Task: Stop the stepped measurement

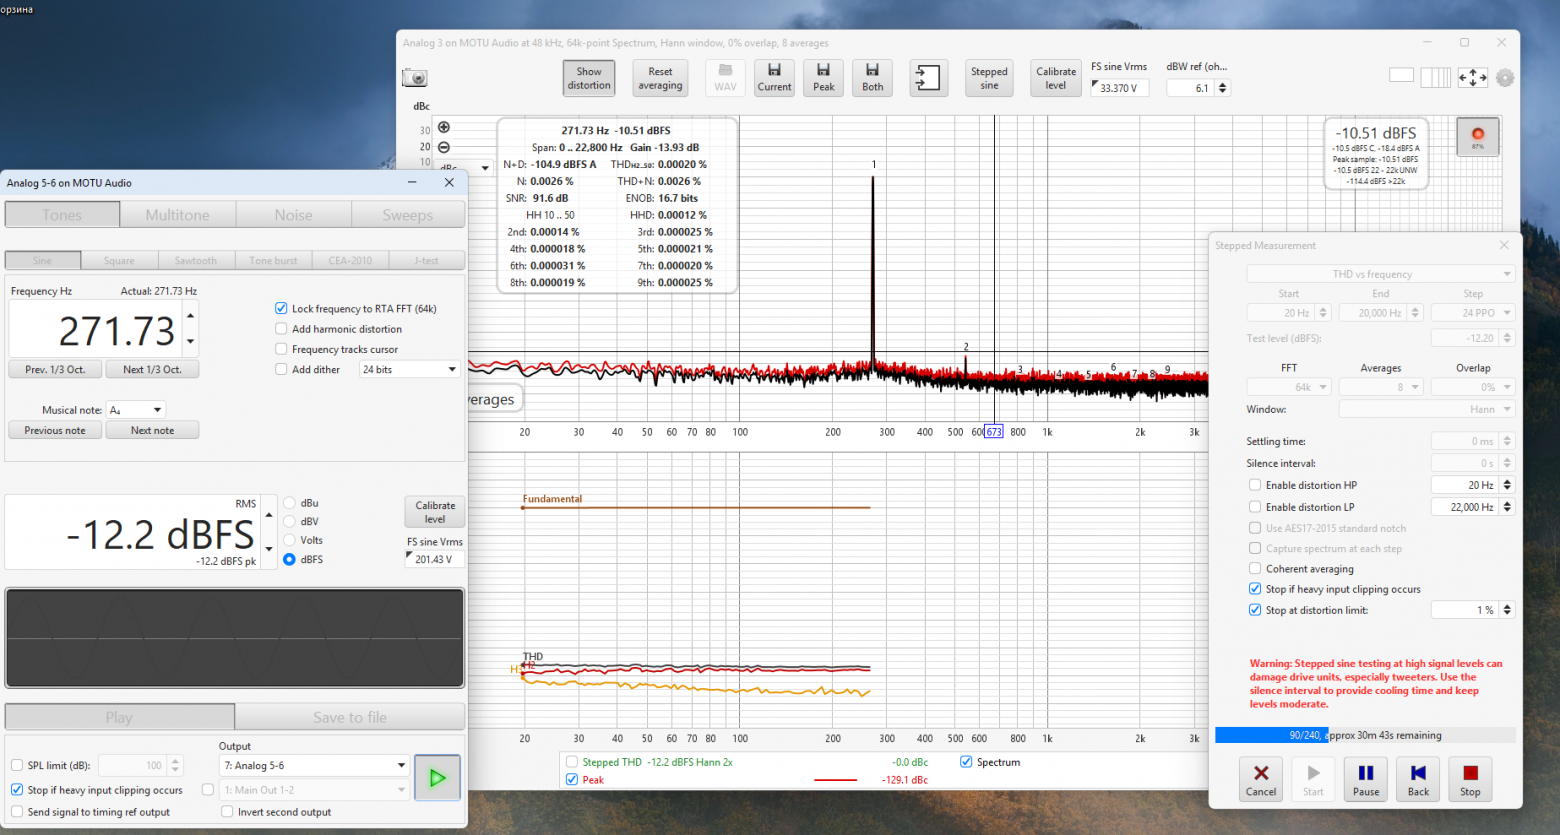Action: pyautogui.click(x=1470, y=779)
